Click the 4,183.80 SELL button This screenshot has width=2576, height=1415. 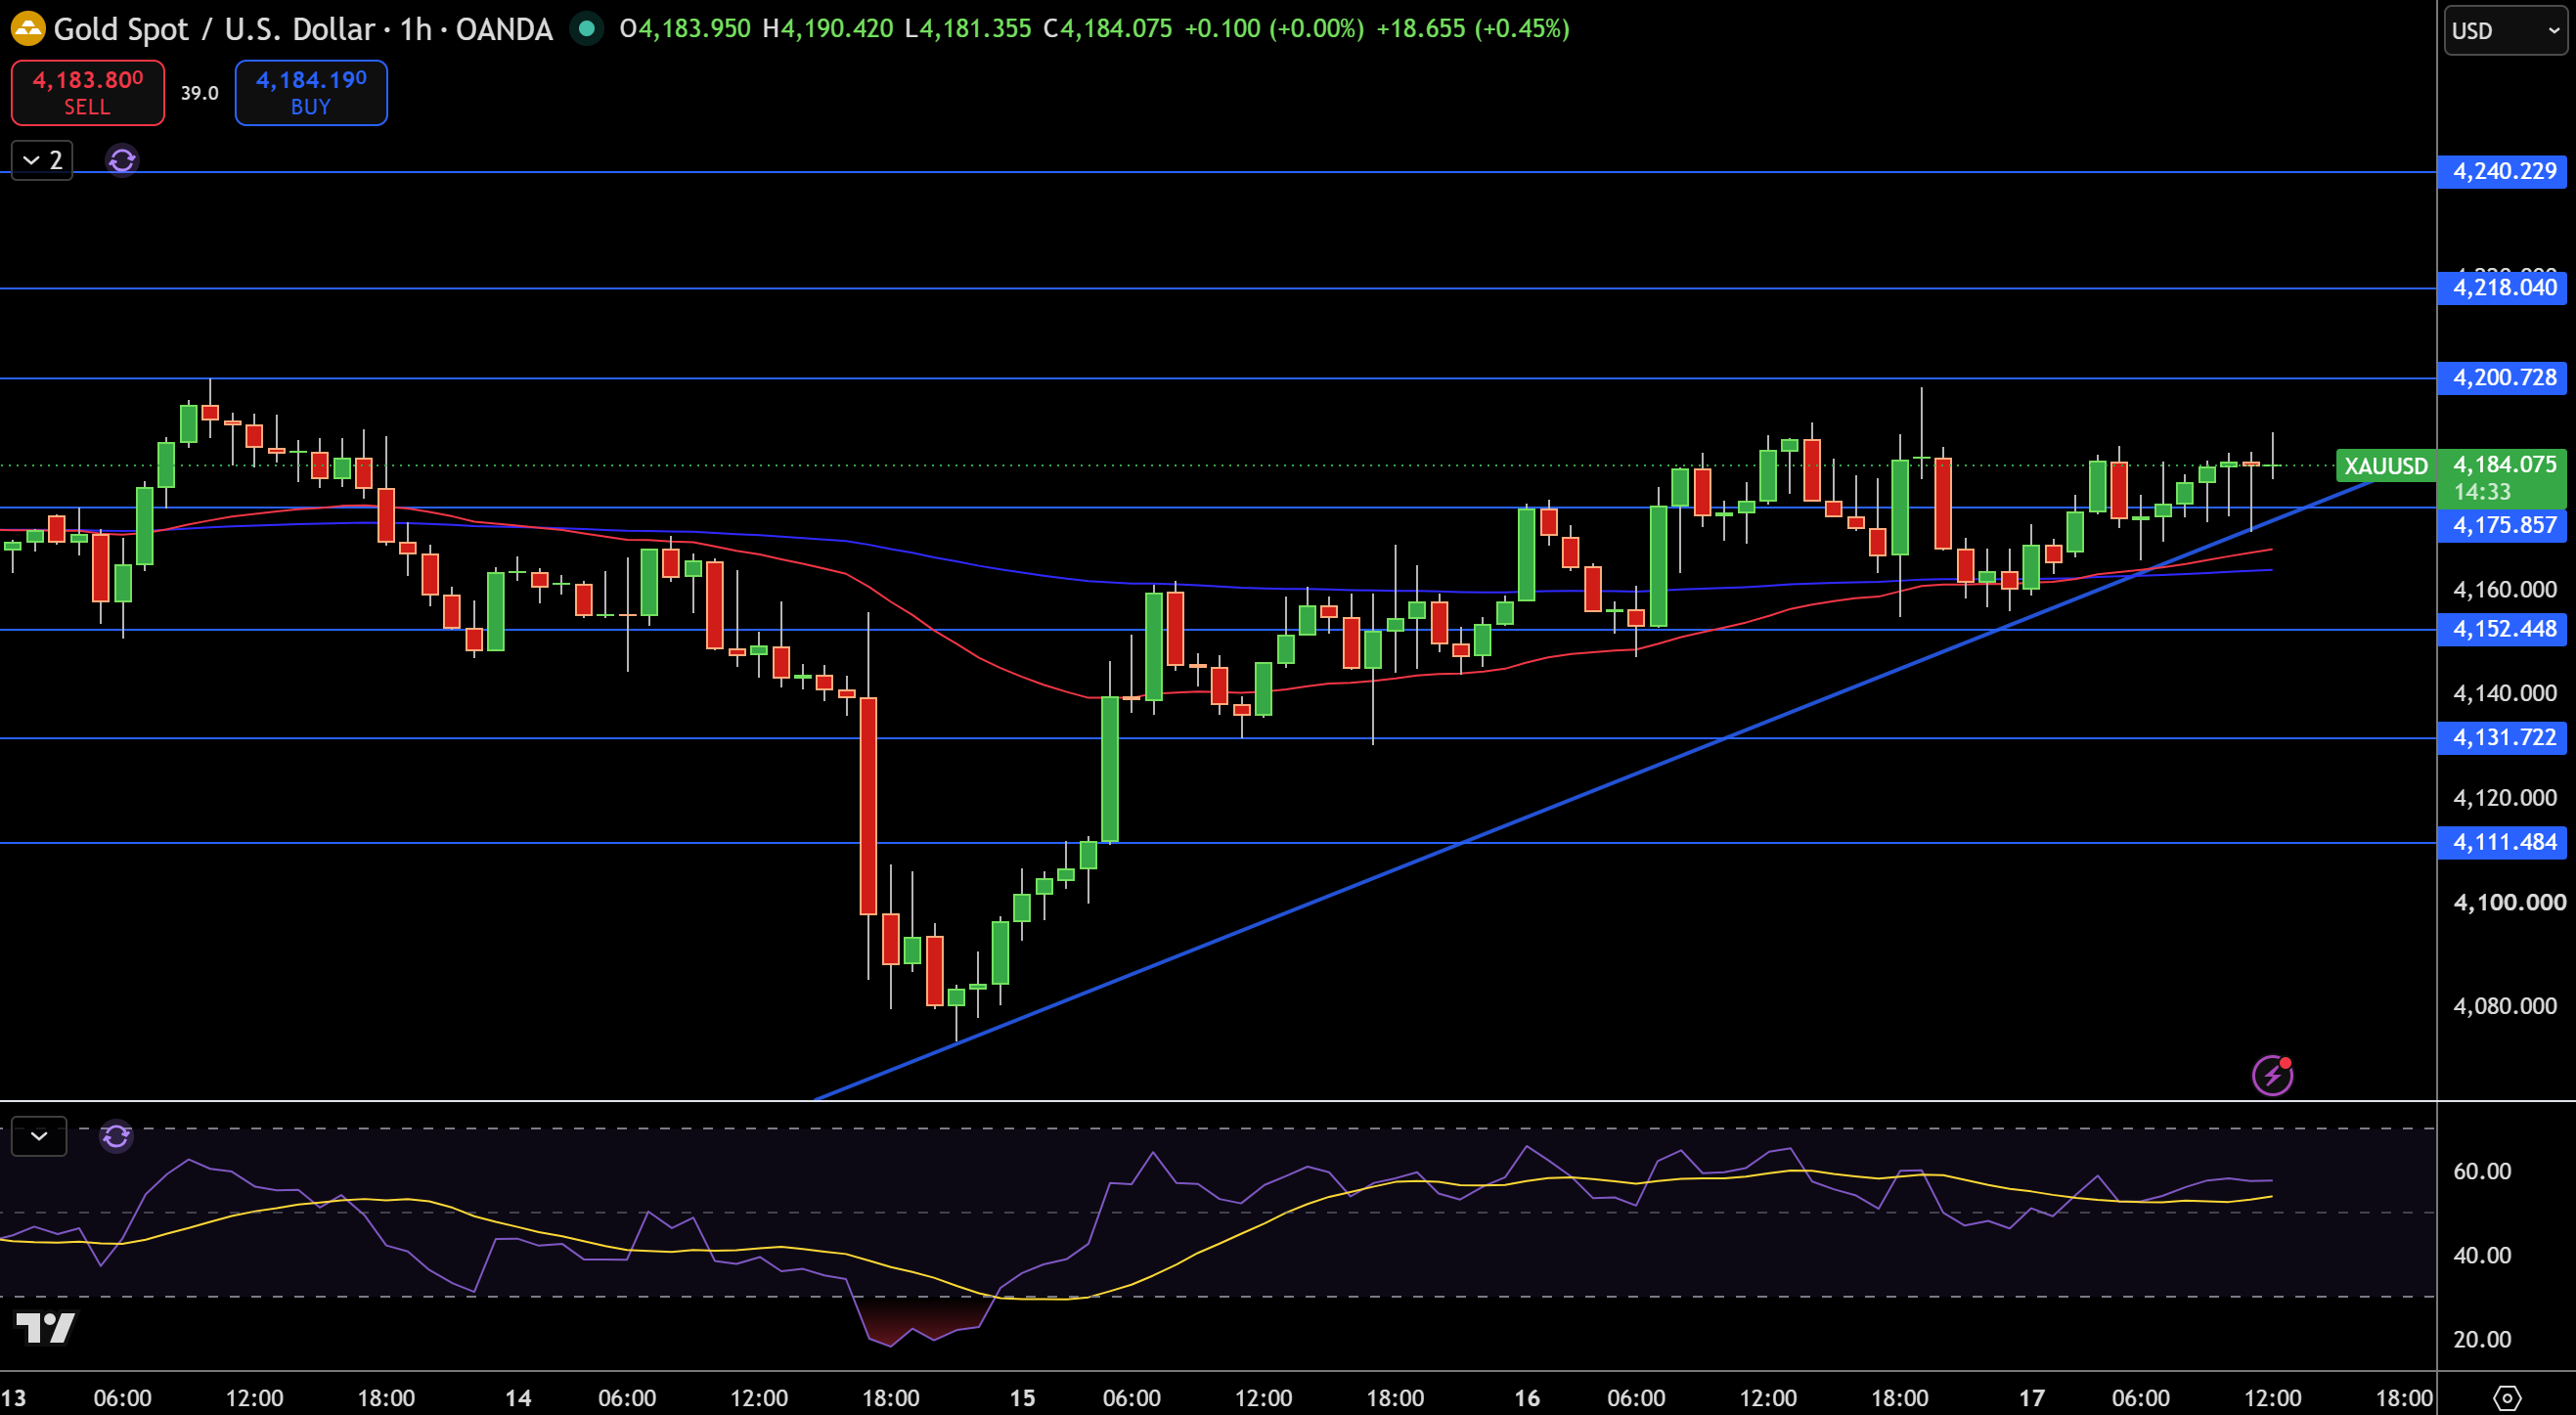tap(88, 93)
